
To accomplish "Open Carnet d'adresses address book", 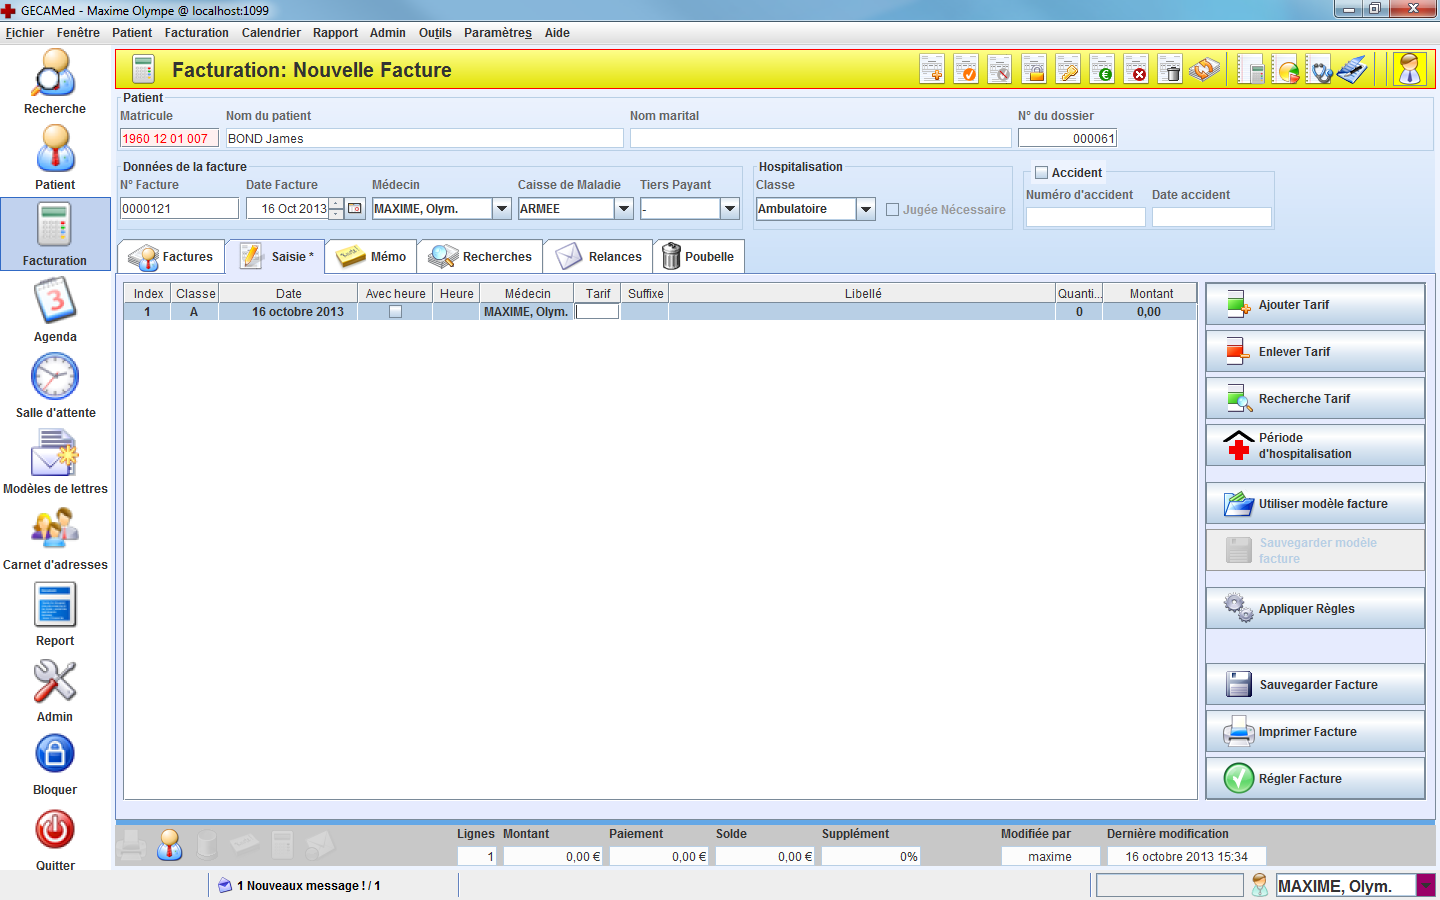I will pos(55,533).
